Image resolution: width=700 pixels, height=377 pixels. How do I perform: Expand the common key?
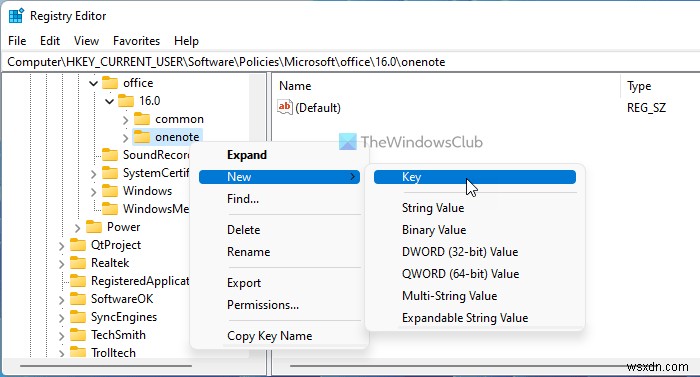tap(125, 120)
